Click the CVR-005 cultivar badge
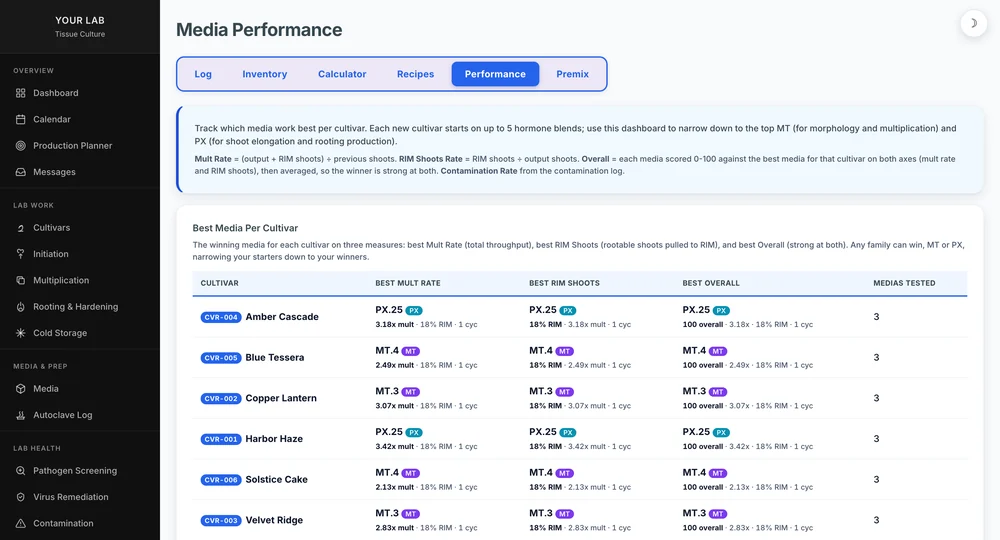The image size is (1000, 540). point(221,358)
